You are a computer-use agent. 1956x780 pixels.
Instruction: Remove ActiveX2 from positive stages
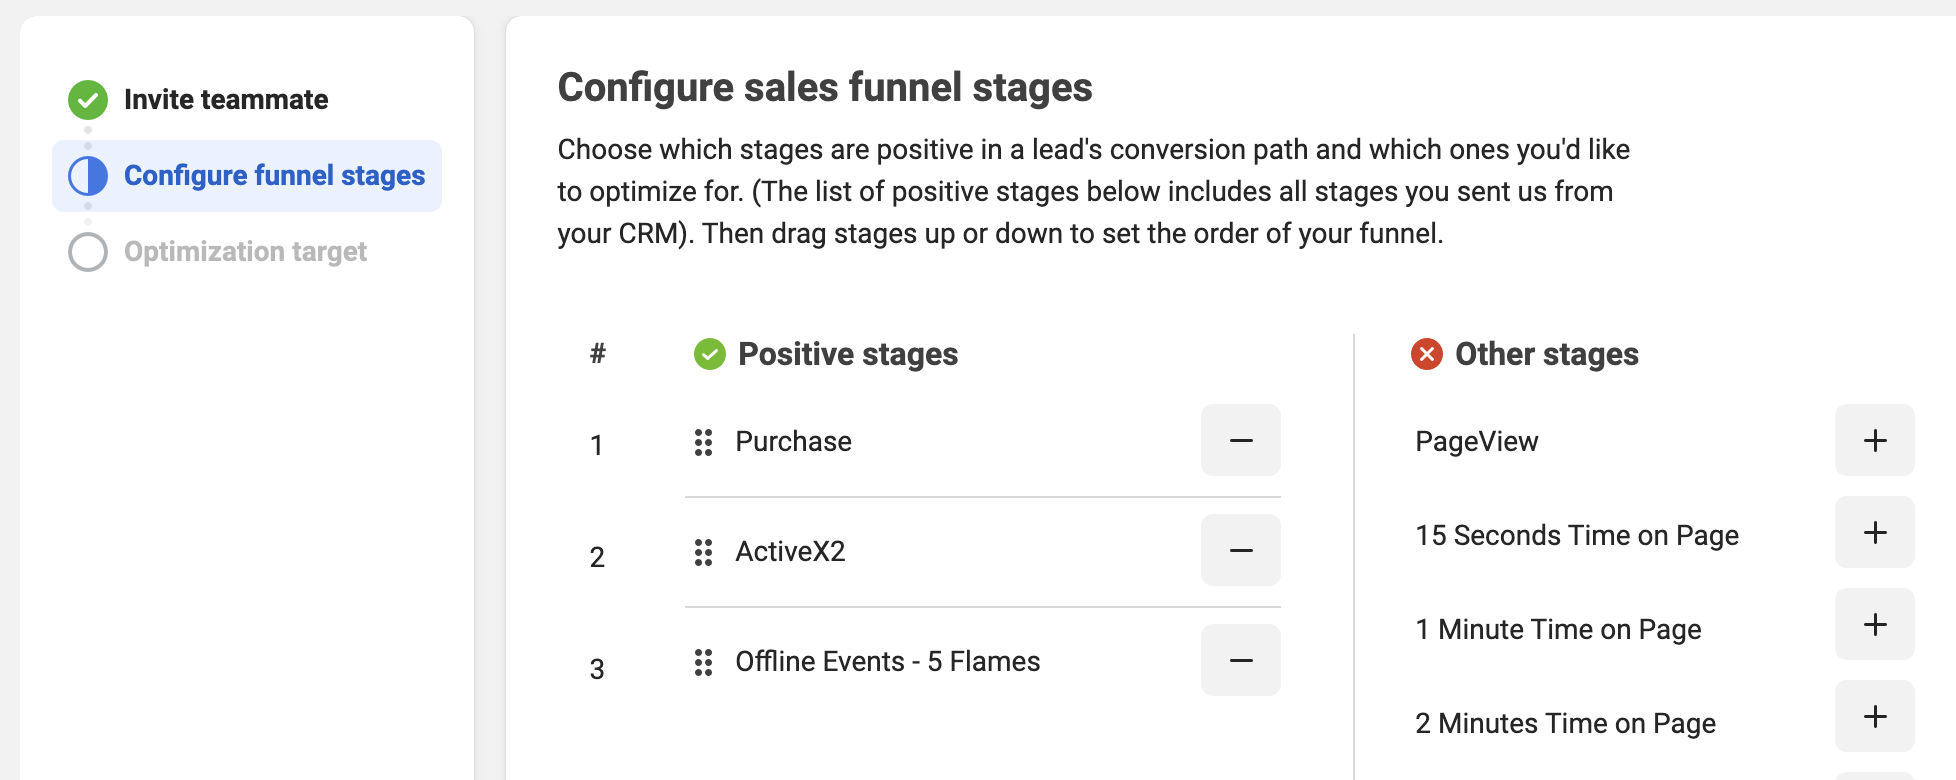(x=1240, y=550)
